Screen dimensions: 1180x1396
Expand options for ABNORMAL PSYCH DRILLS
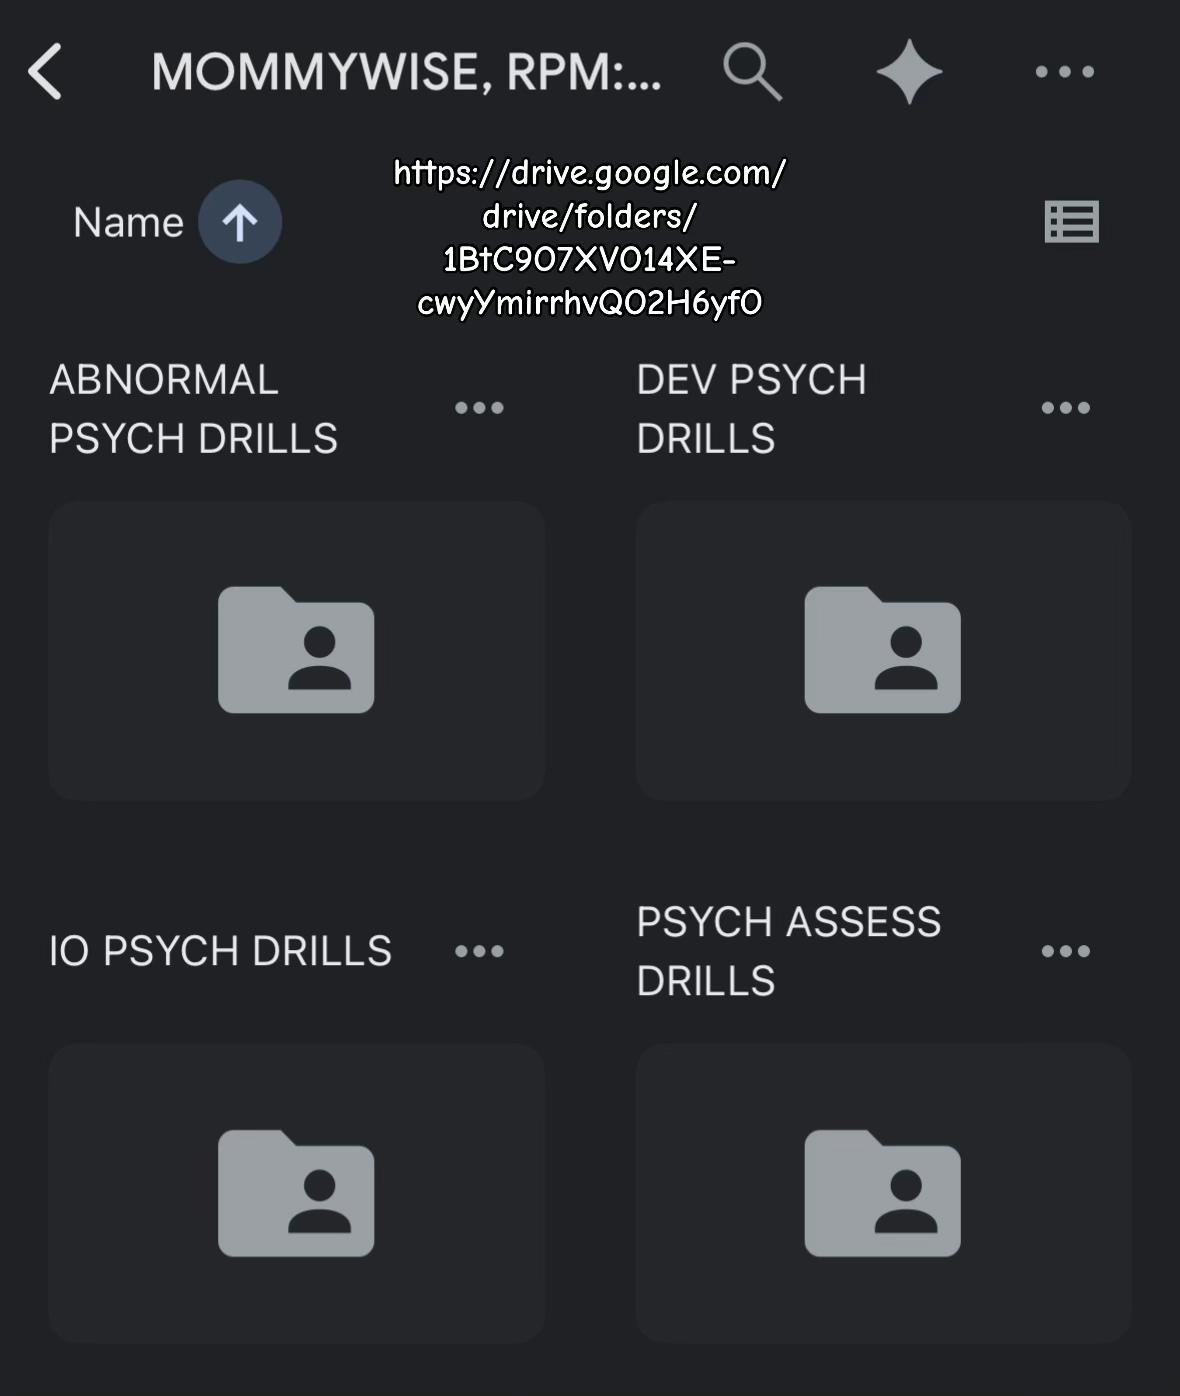coord(479,408)
